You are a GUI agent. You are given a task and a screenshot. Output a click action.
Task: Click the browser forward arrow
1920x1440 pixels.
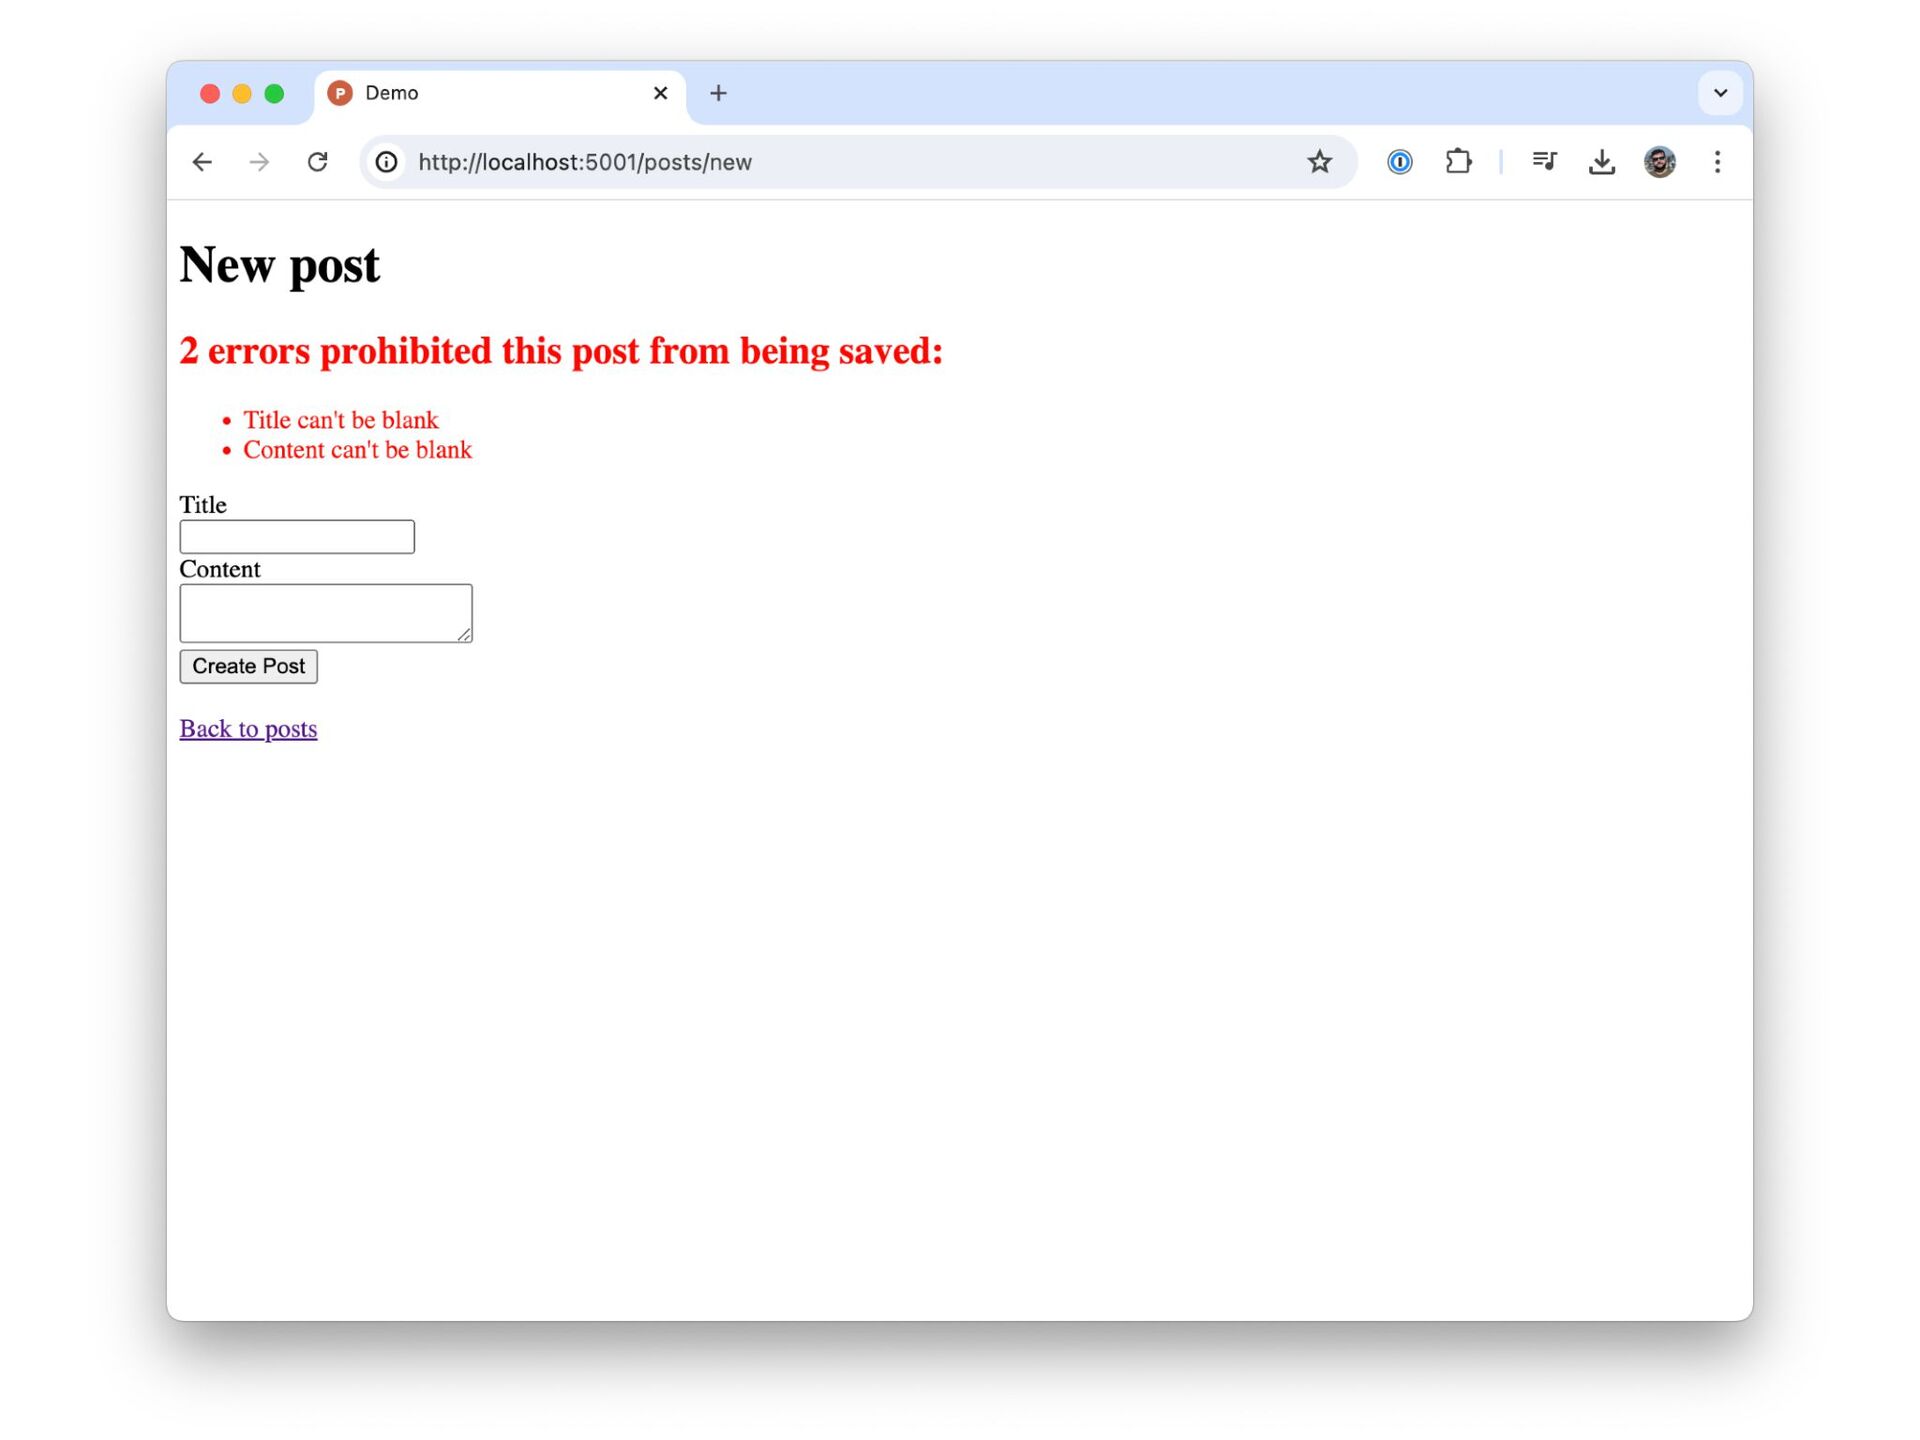259,162
